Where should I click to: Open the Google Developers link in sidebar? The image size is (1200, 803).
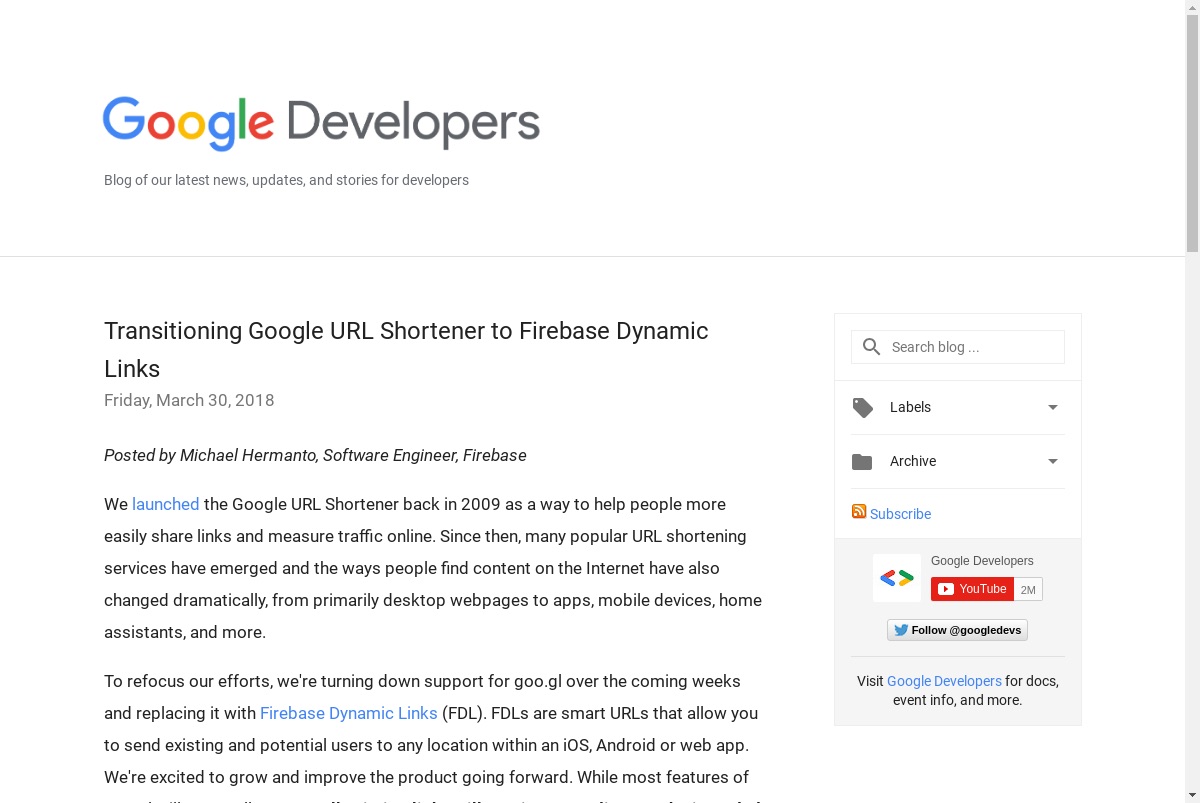944,681
